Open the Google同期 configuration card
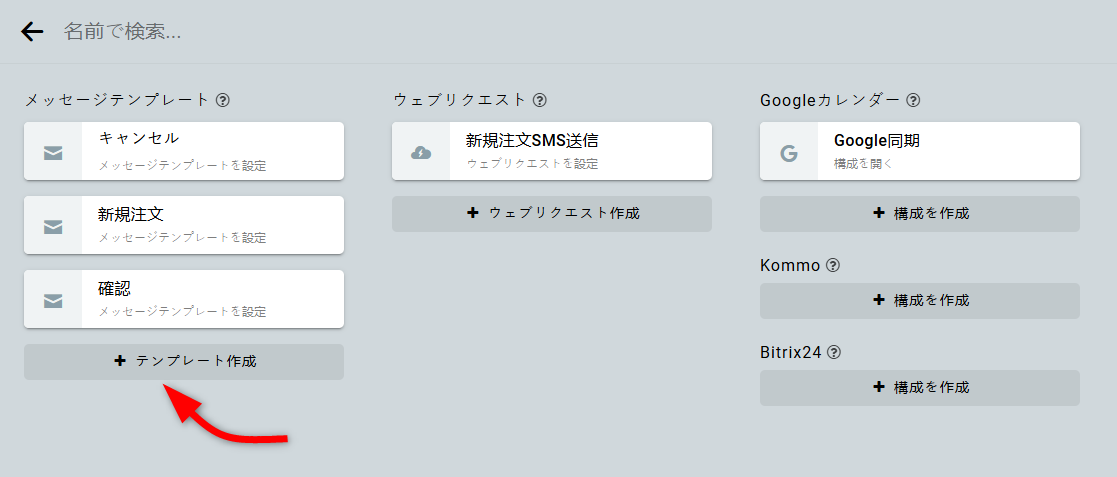1117x477 pixels. (x=948, y=151)
